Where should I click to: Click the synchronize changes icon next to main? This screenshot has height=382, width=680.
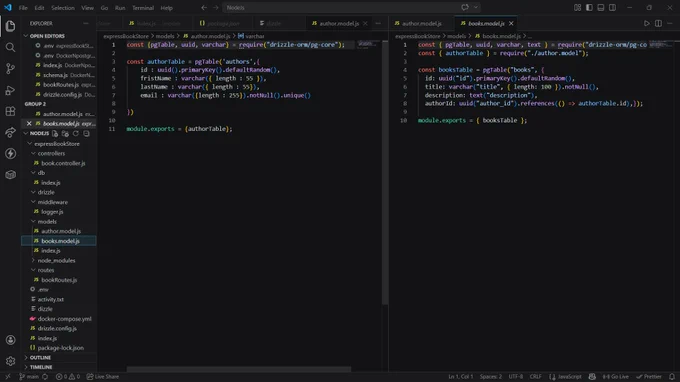coord(45,376)
